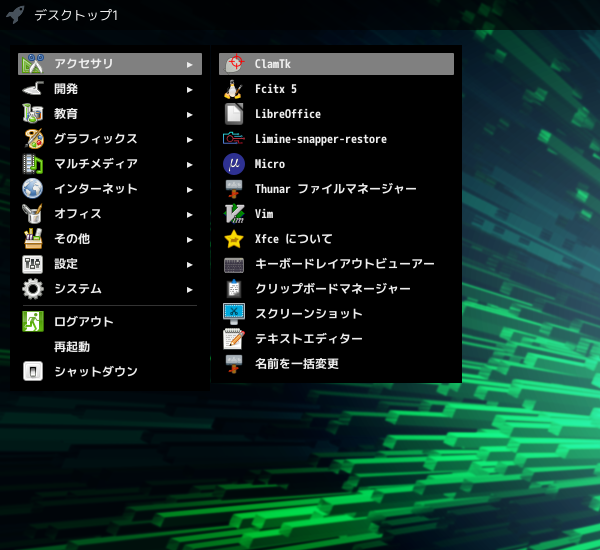Expand グラフィックス submenu arrow

tap(189, 140)
